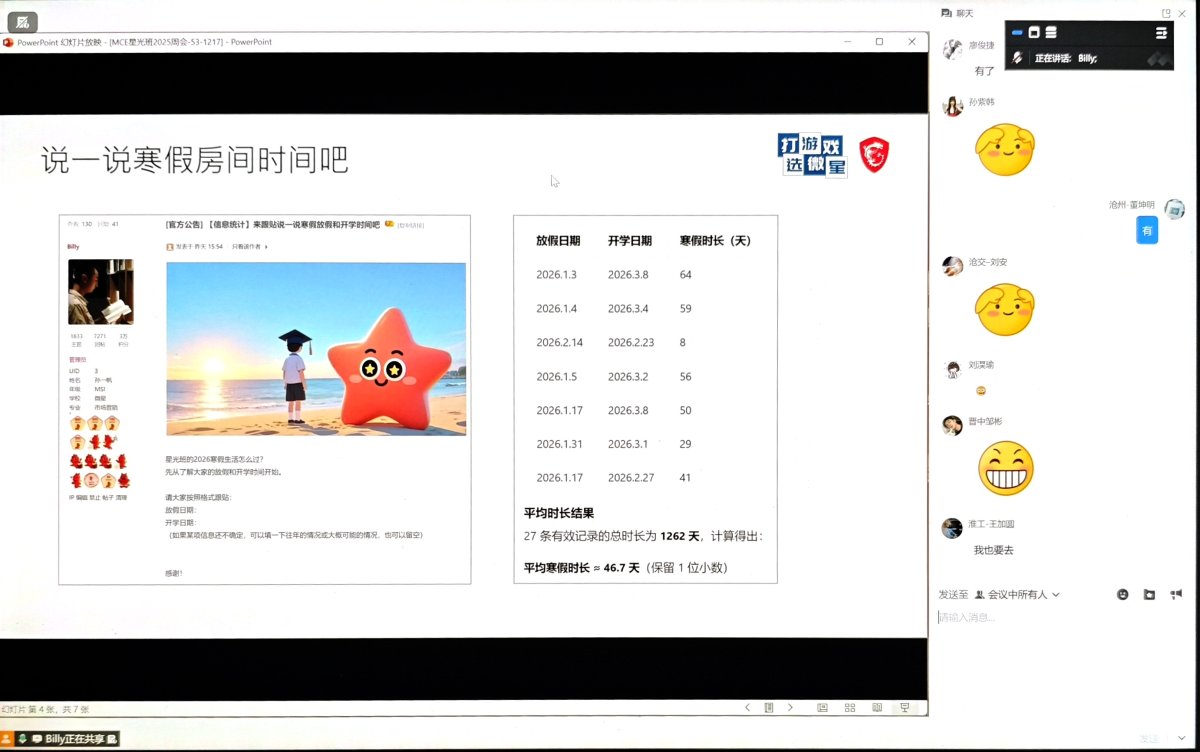Toggle the muted microphone icon in speaker bar
The image size is (1200, 752).
[1017, 58]
